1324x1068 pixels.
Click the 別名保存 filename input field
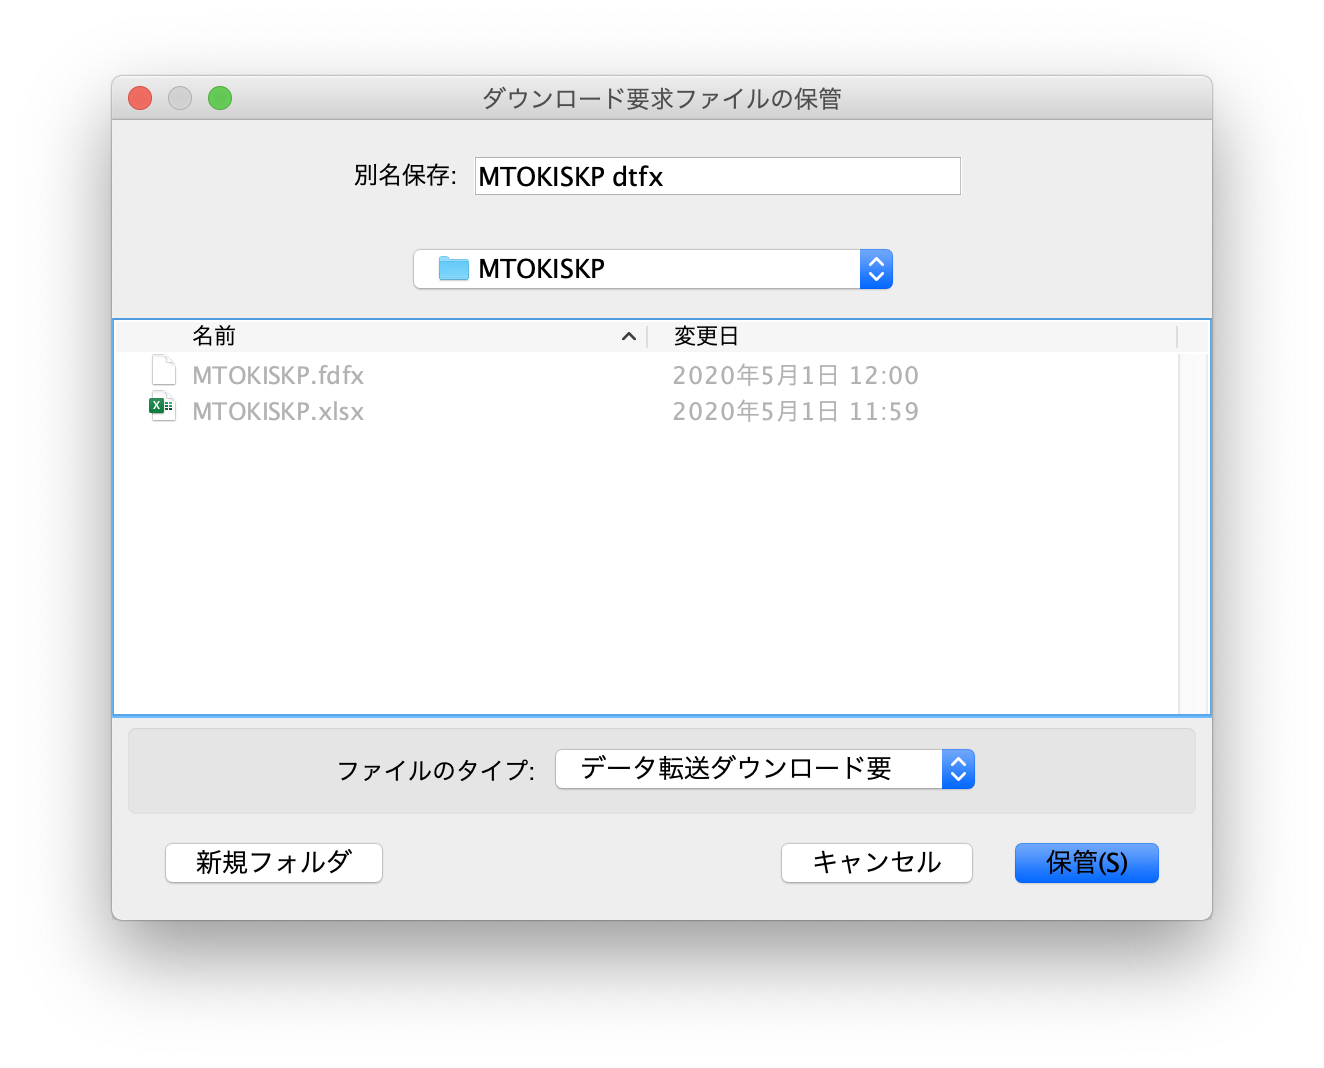[x=716, y=176]
